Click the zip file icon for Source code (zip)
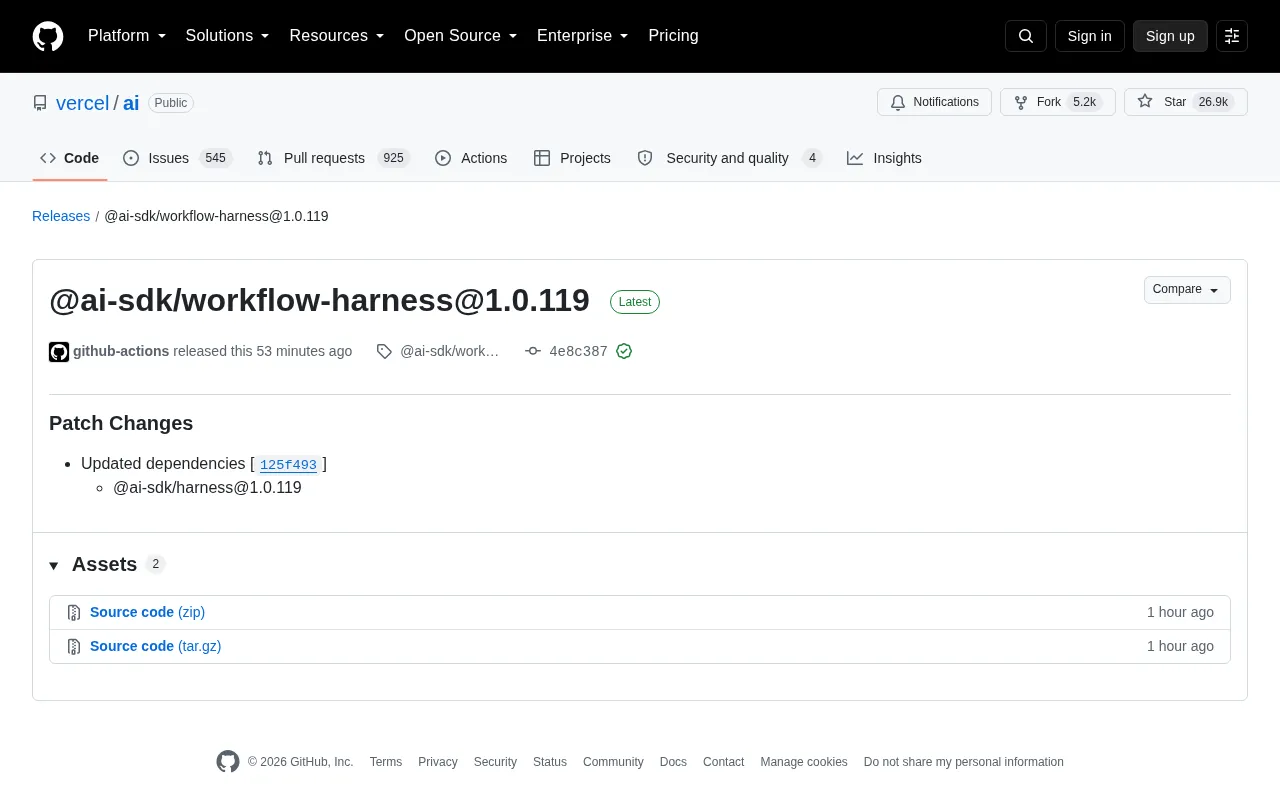Image resolution: width=1280 pixels, height=800 pixels. tap(74, 613)
